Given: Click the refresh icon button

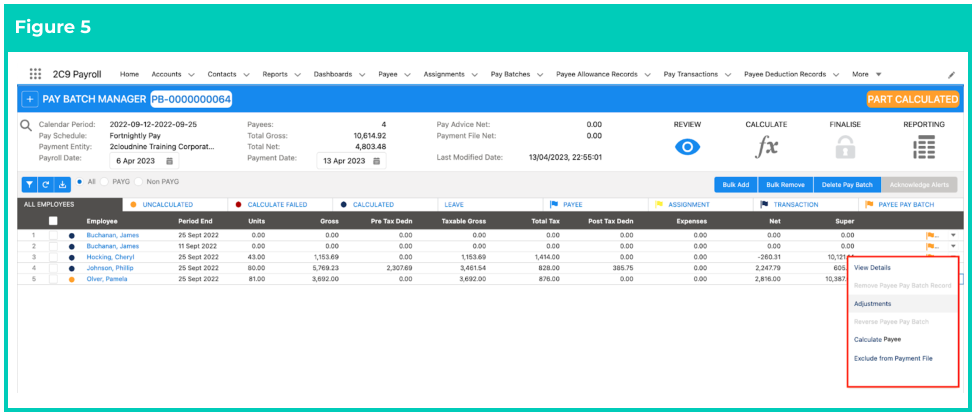Looking at the screenshot, I should [x=45, y=184].
